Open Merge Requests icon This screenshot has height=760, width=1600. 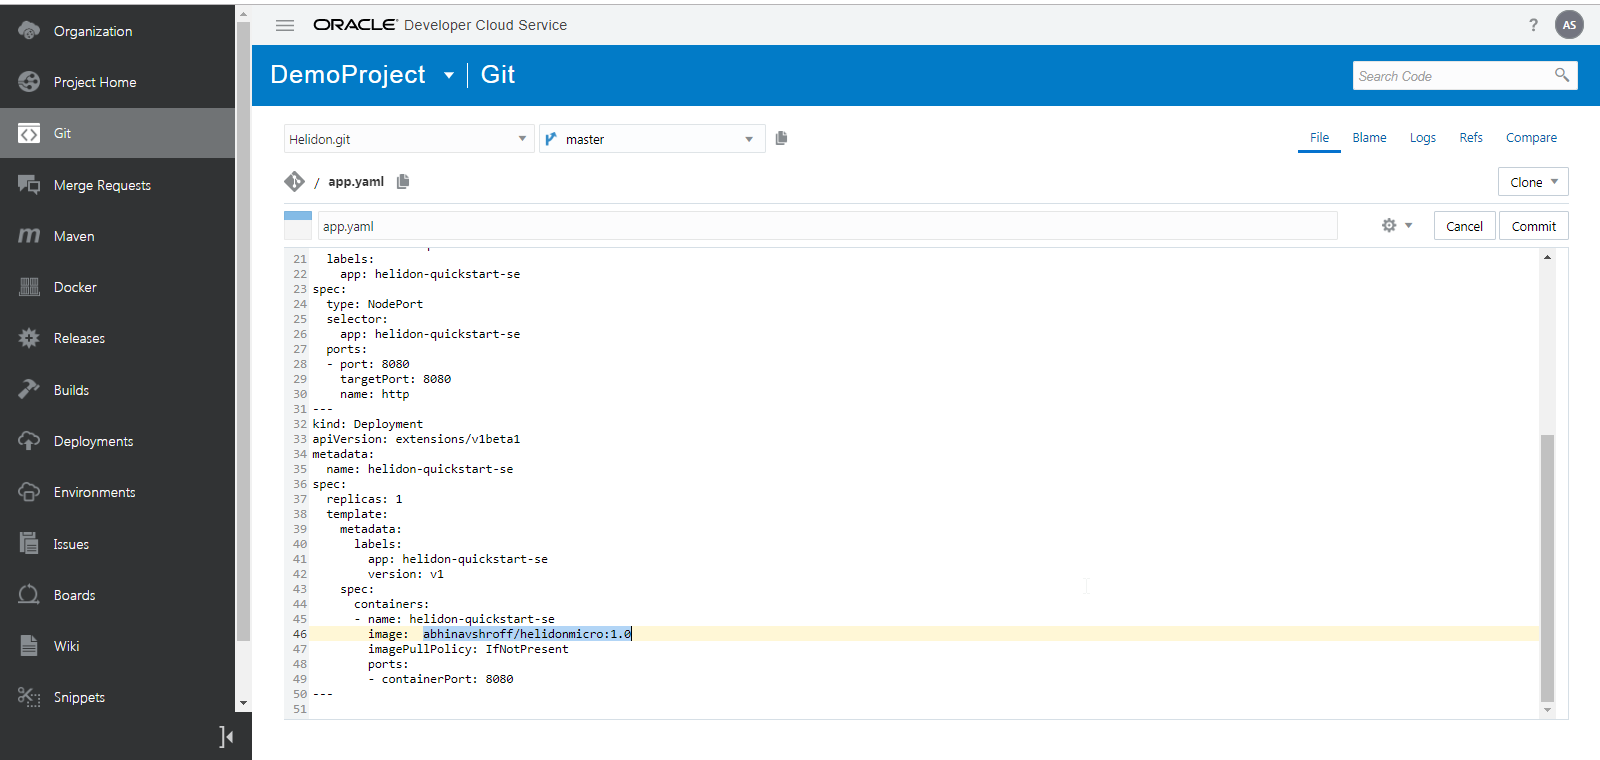click(29, 185)
